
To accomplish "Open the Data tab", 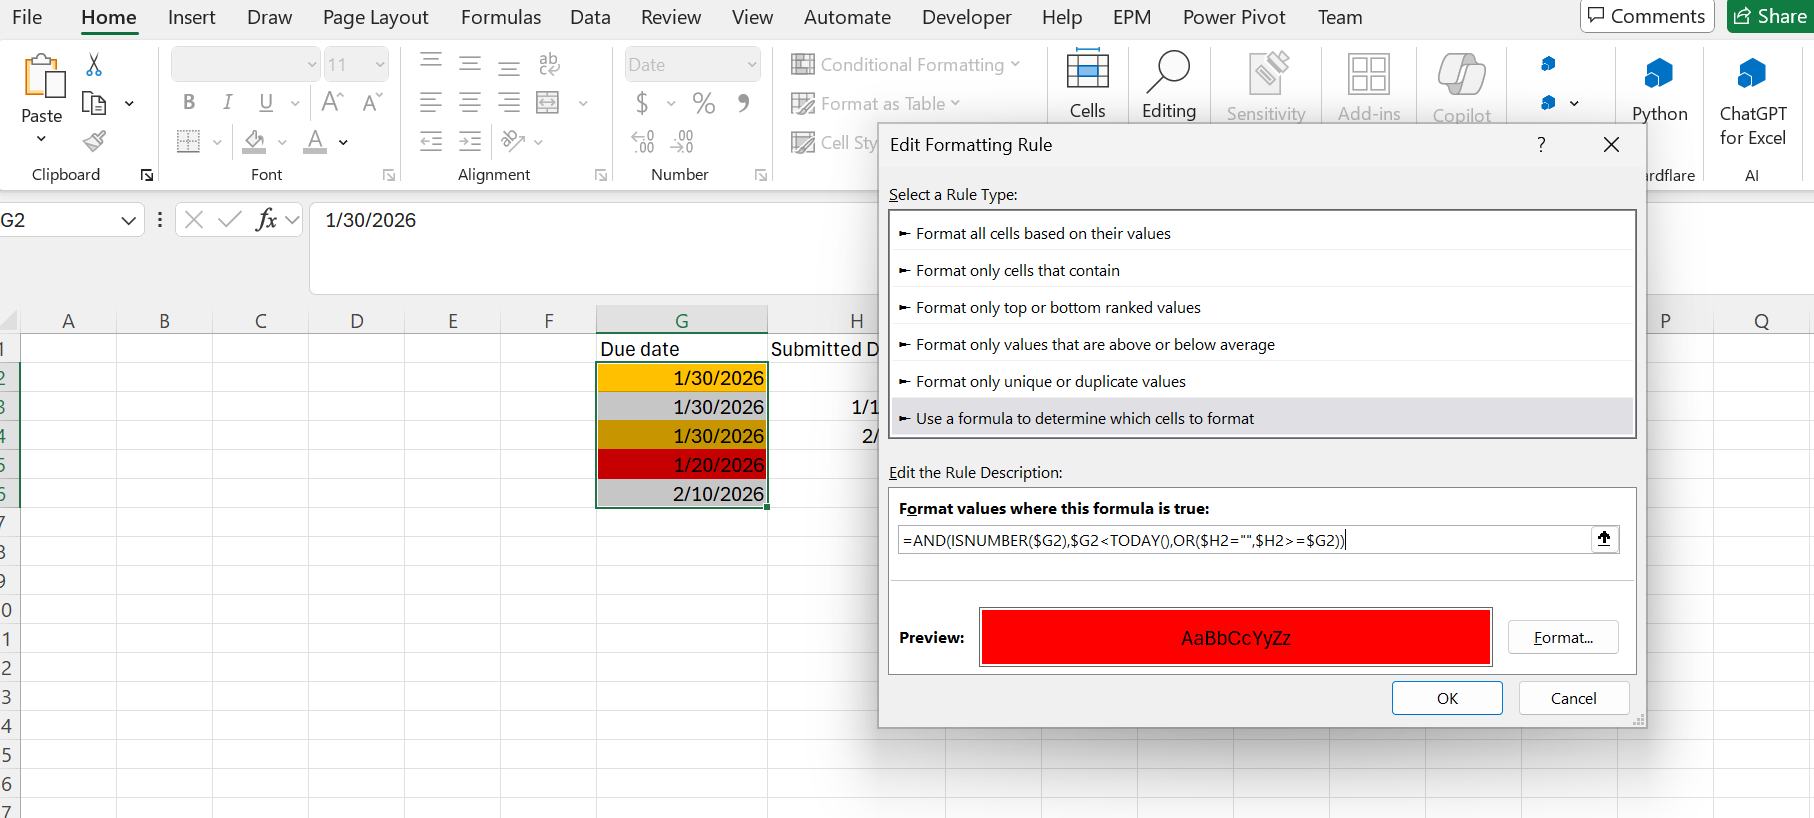I will click(590, 17).
